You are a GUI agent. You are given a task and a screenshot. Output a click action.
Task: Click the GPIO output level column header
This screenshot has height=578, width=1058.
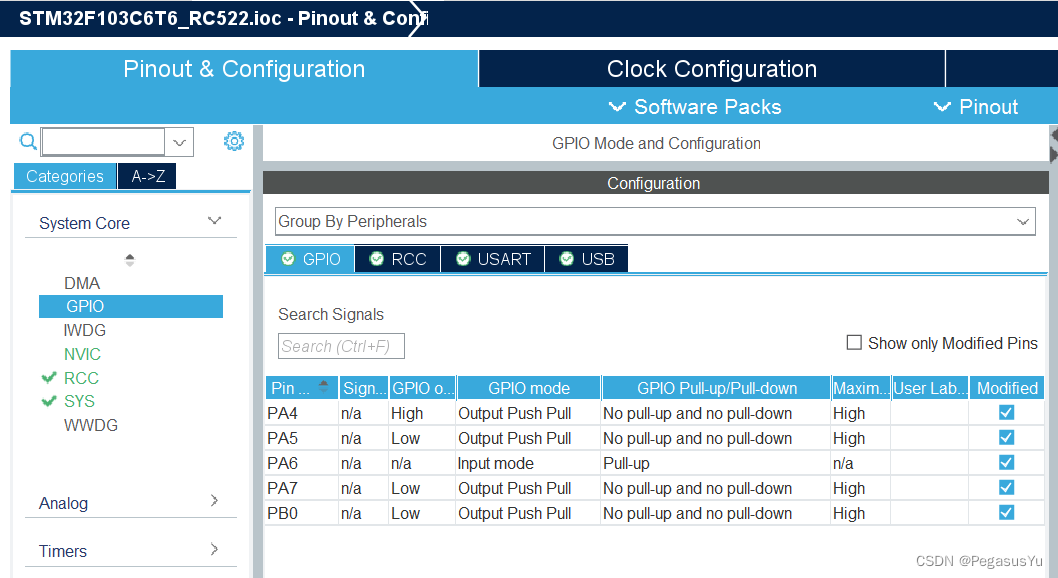coord(422,388)
